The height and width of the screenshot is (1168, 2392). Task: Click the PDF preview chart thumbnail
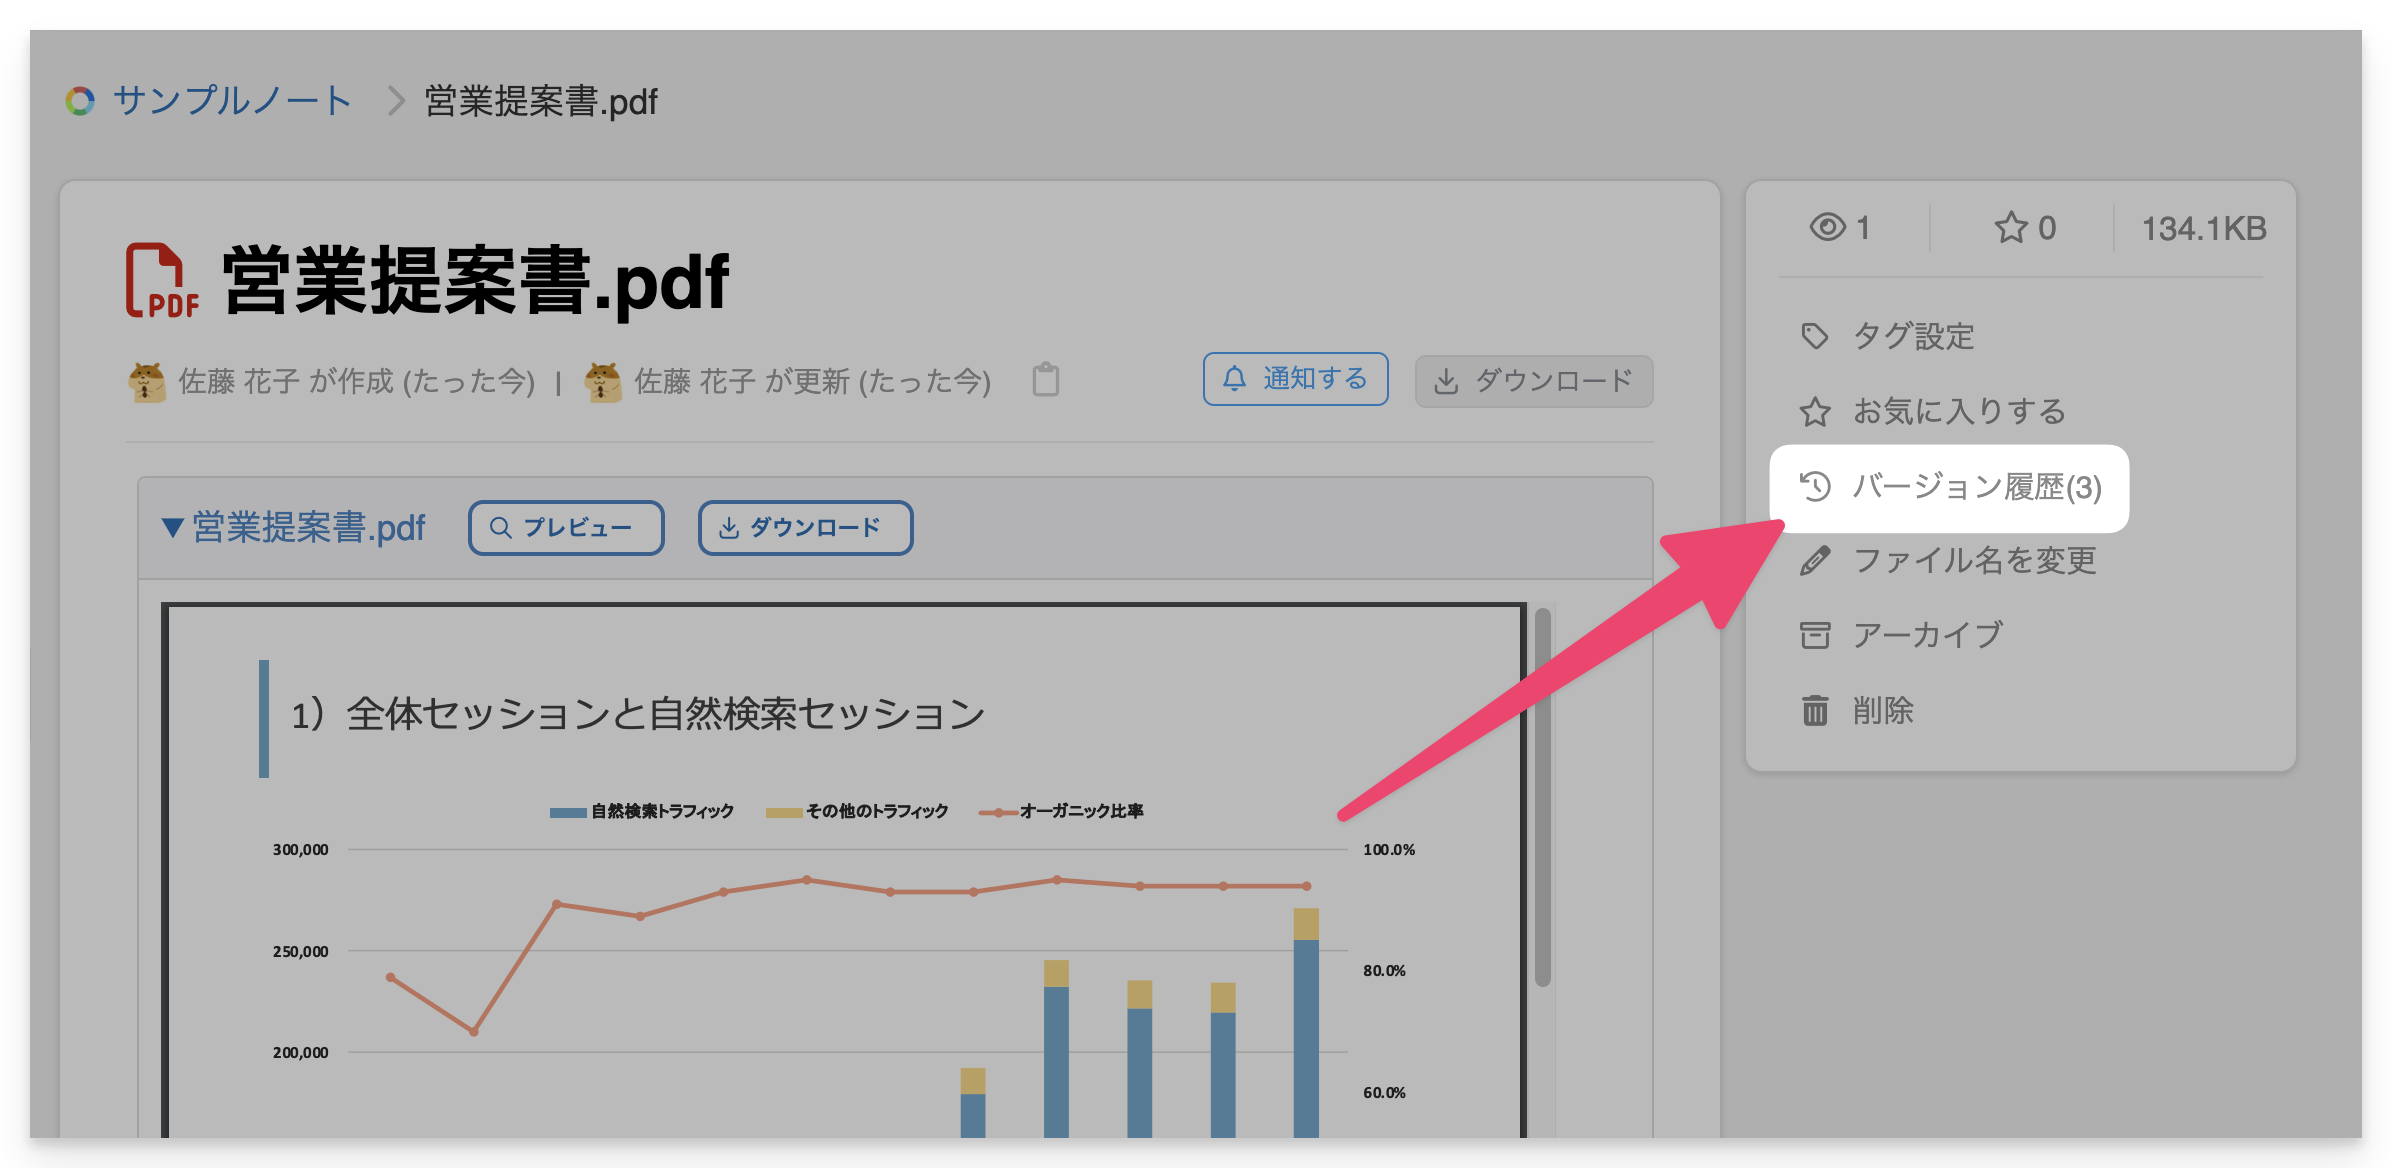(844, 870)
